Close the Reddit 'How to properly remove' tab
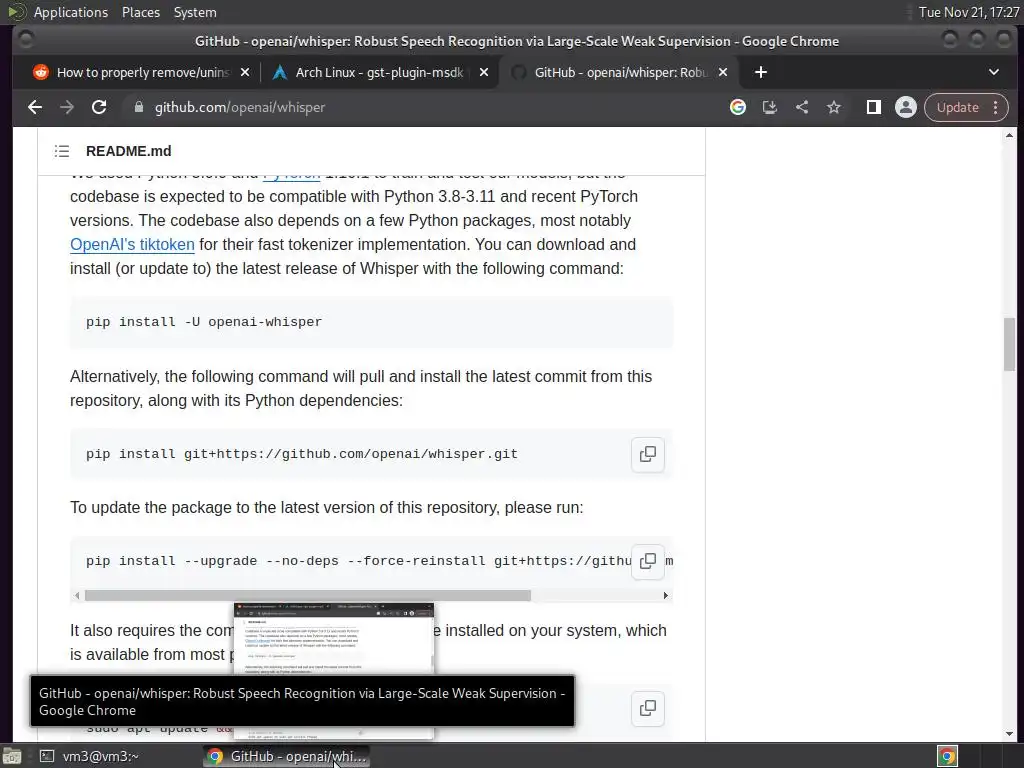This screenshot has width=1024, height=768. (245, 72)
